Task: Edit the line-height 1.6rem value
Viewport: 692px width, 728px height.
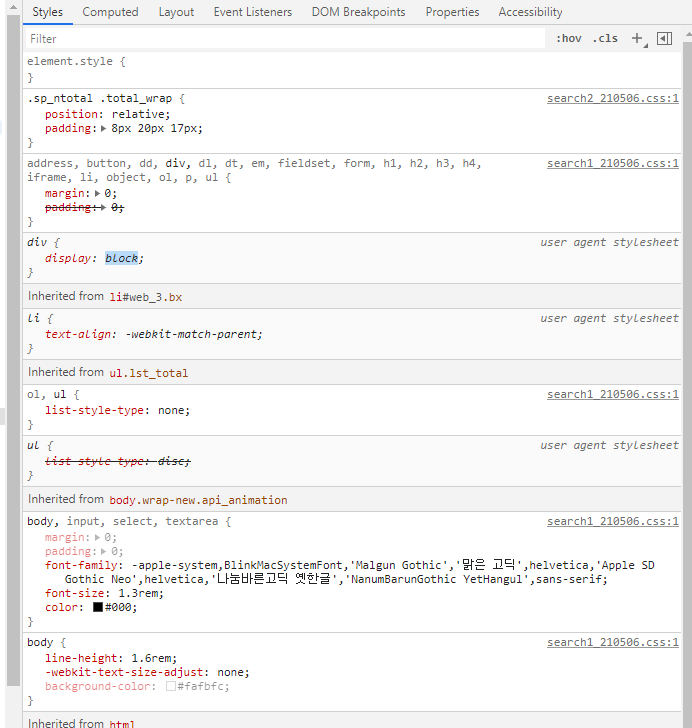Action: click(x=151, y=658)
